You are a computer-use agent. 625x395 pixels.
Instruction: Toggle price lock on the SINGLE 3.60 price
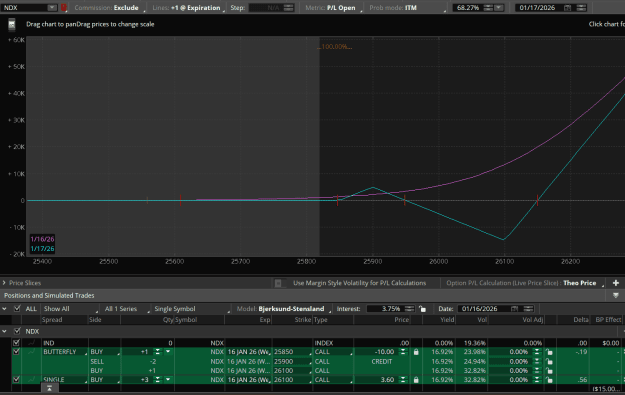pyautogui.click(x=416, y=379)
